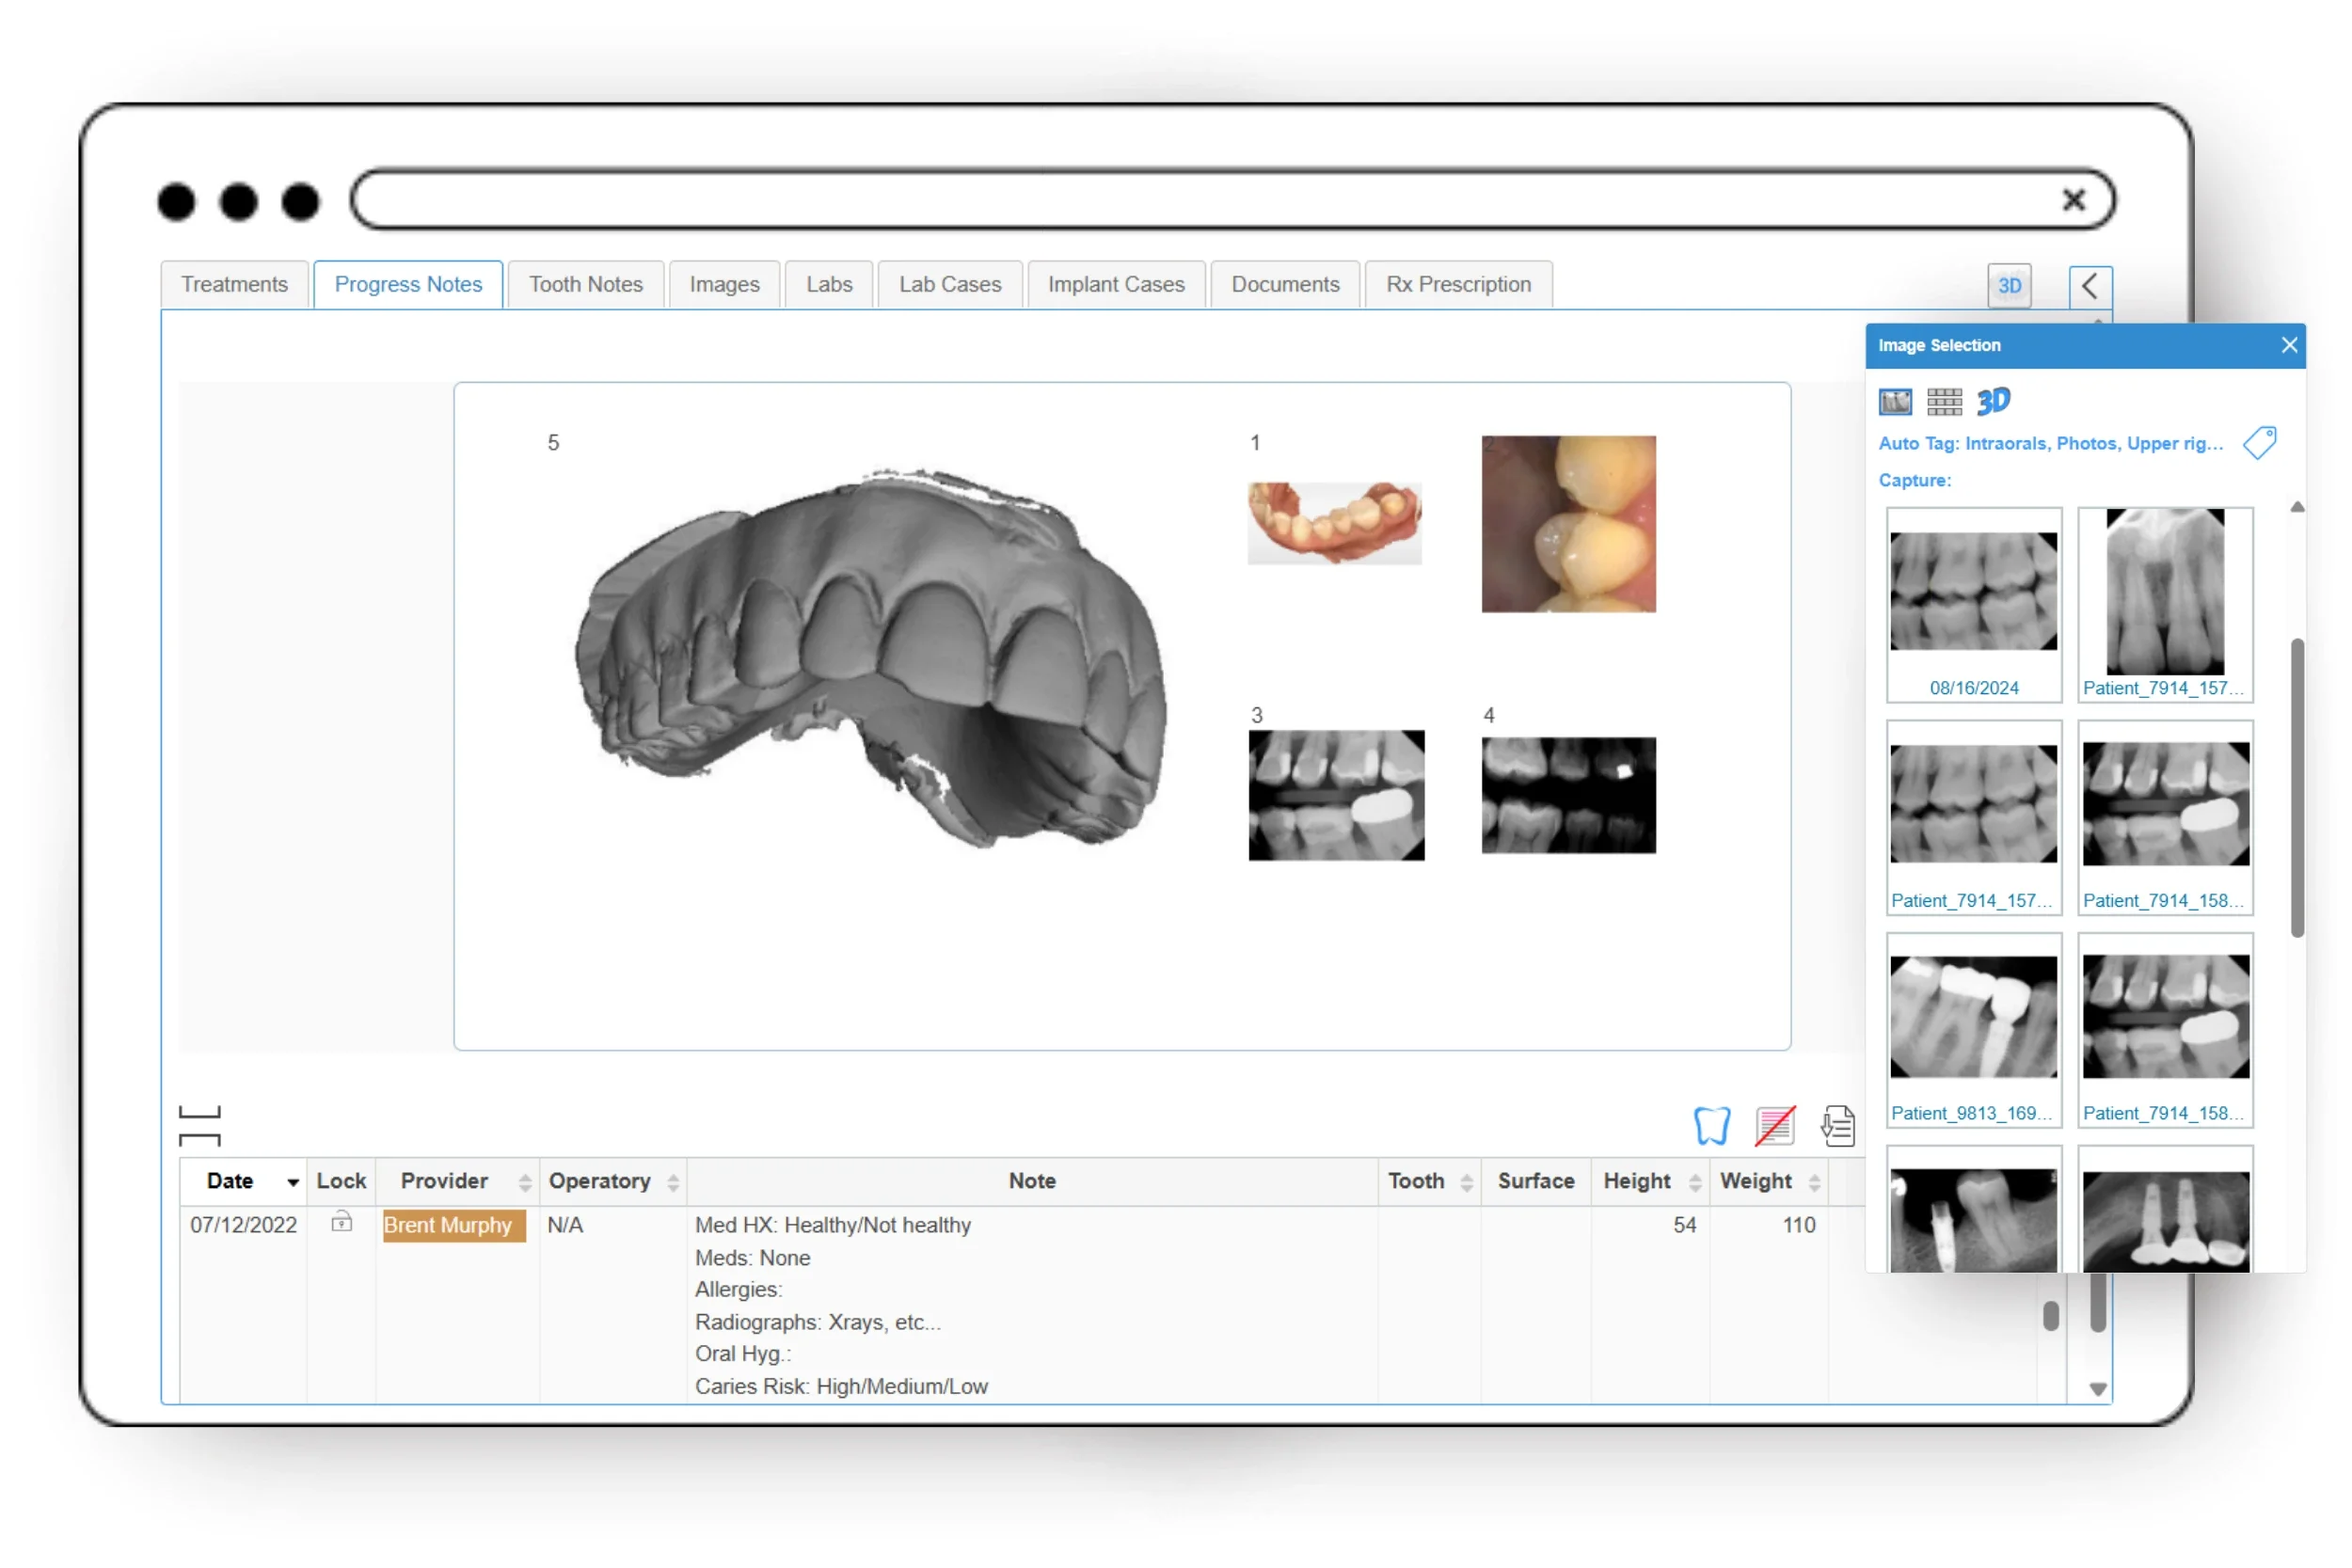Screen dimensions: 2352x1568
Task: Open the Implant Cases tab
Action: click(1115, 285)
